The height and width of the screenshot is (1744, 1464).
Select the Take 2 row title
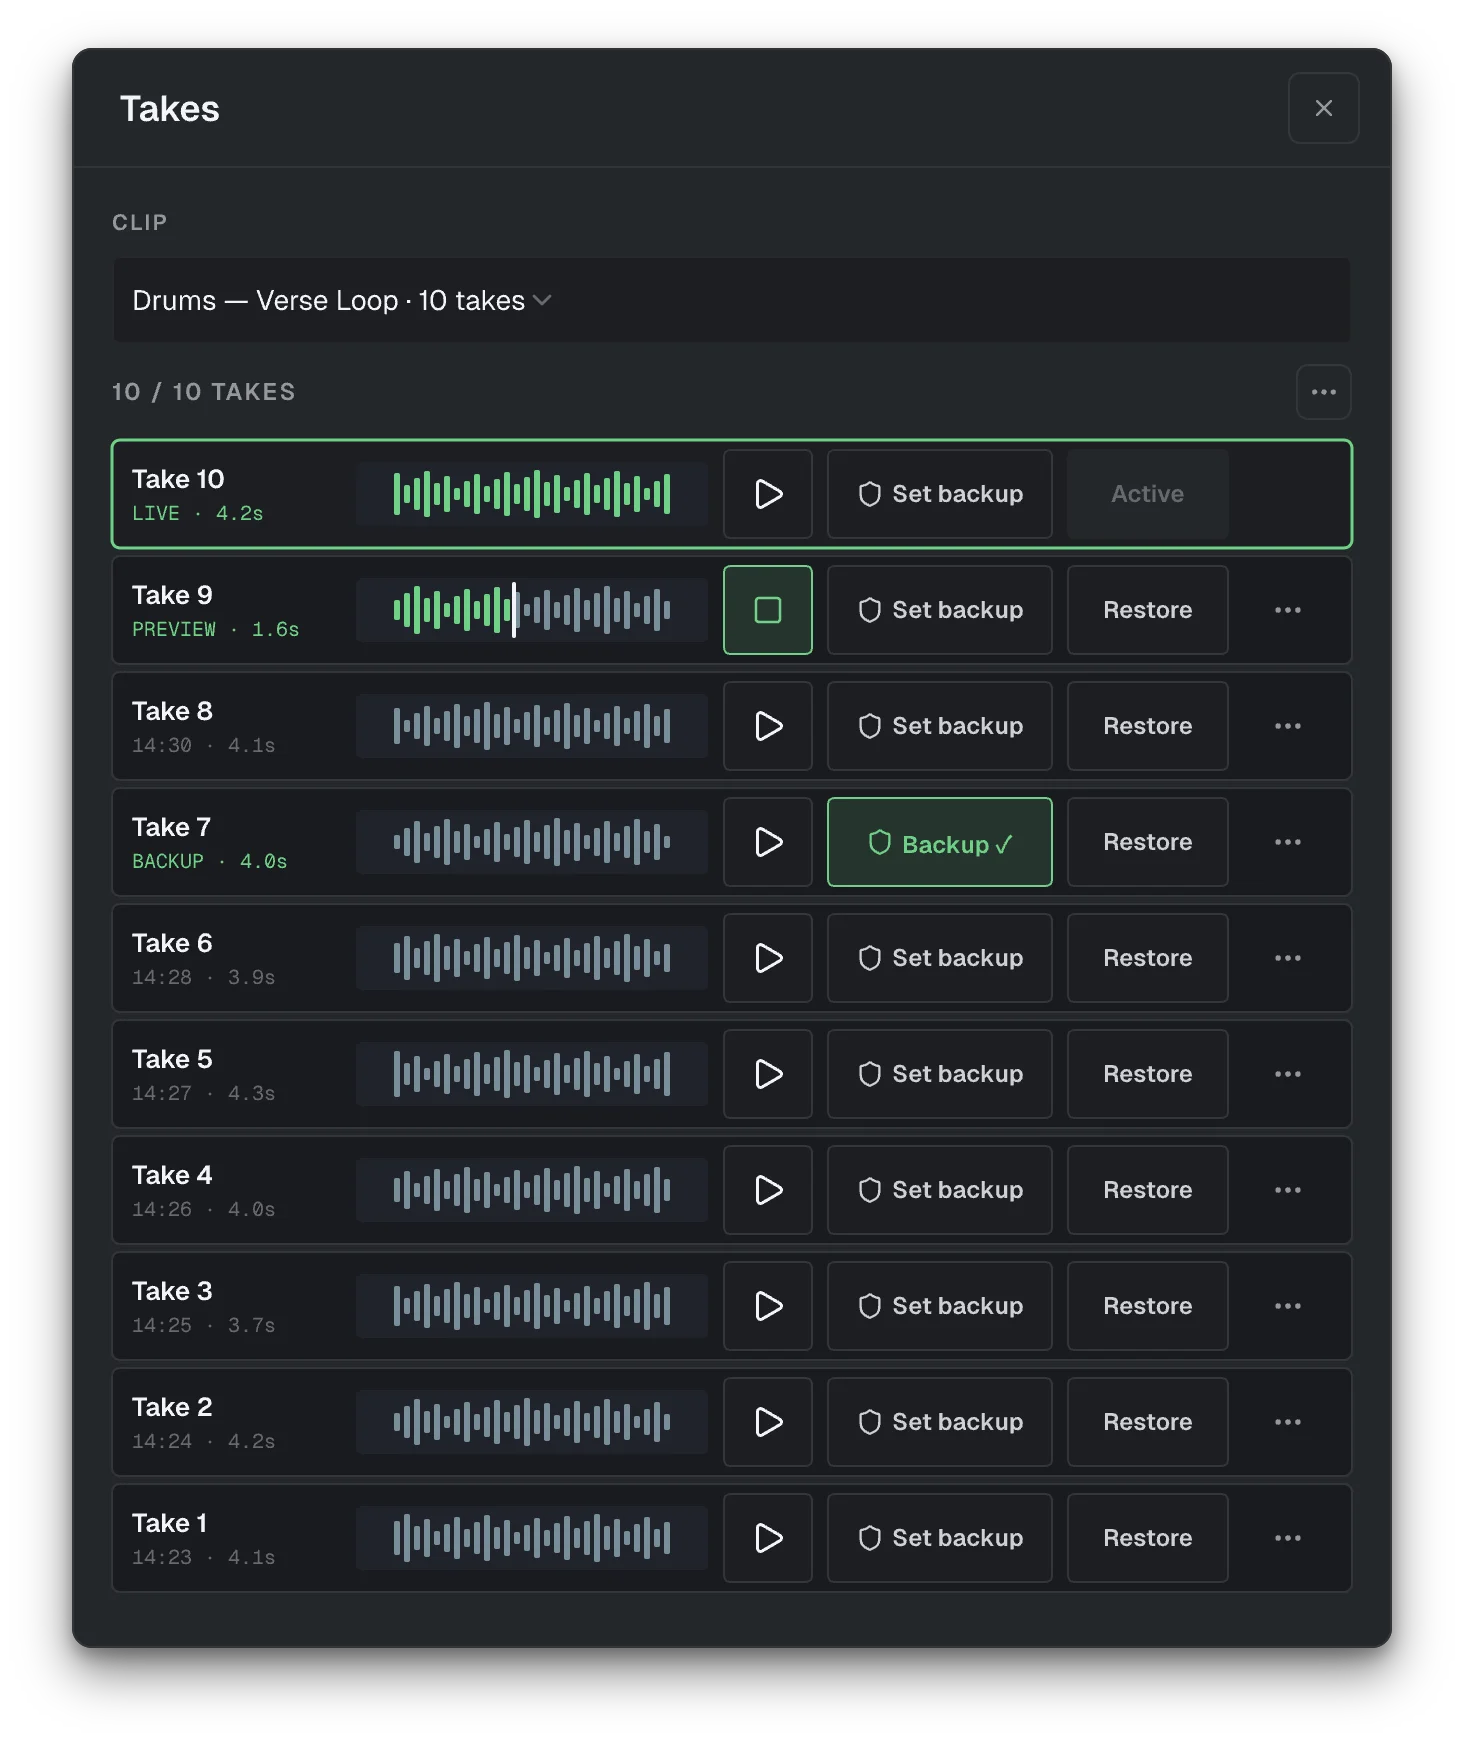point(172,1407)
